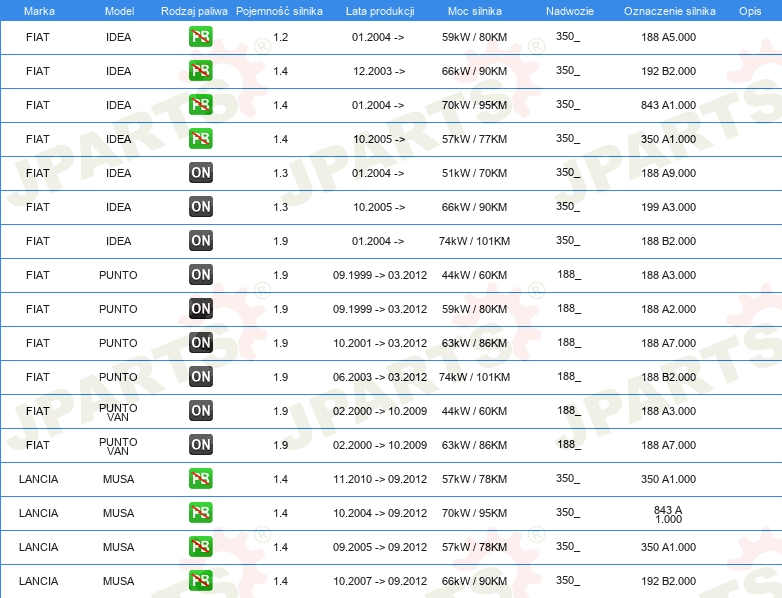Click the Oznaczenie silnika column header
Image resolution: width=782 pixels, height=598 pixels.
(x=669, y=11)
